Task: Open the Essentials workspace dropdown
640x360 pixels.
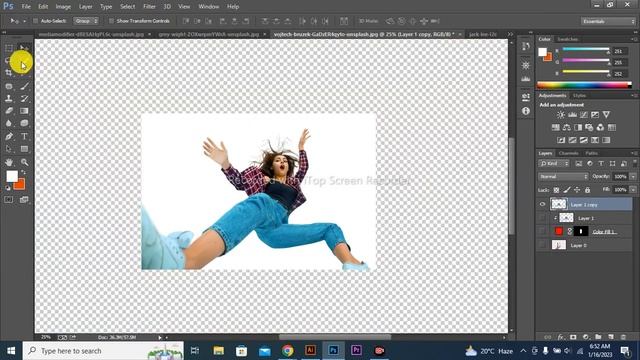Action: click(608, 21)
